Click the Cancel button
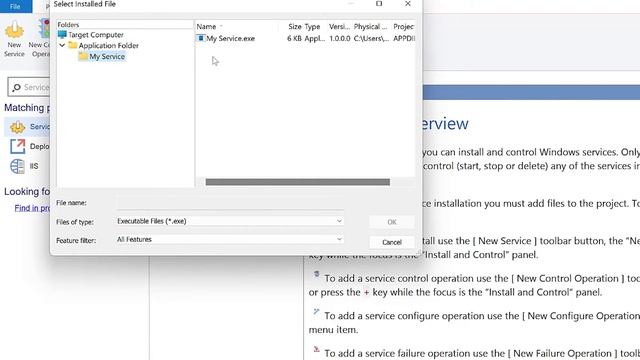The image size is (640, 360). (392, 242)
